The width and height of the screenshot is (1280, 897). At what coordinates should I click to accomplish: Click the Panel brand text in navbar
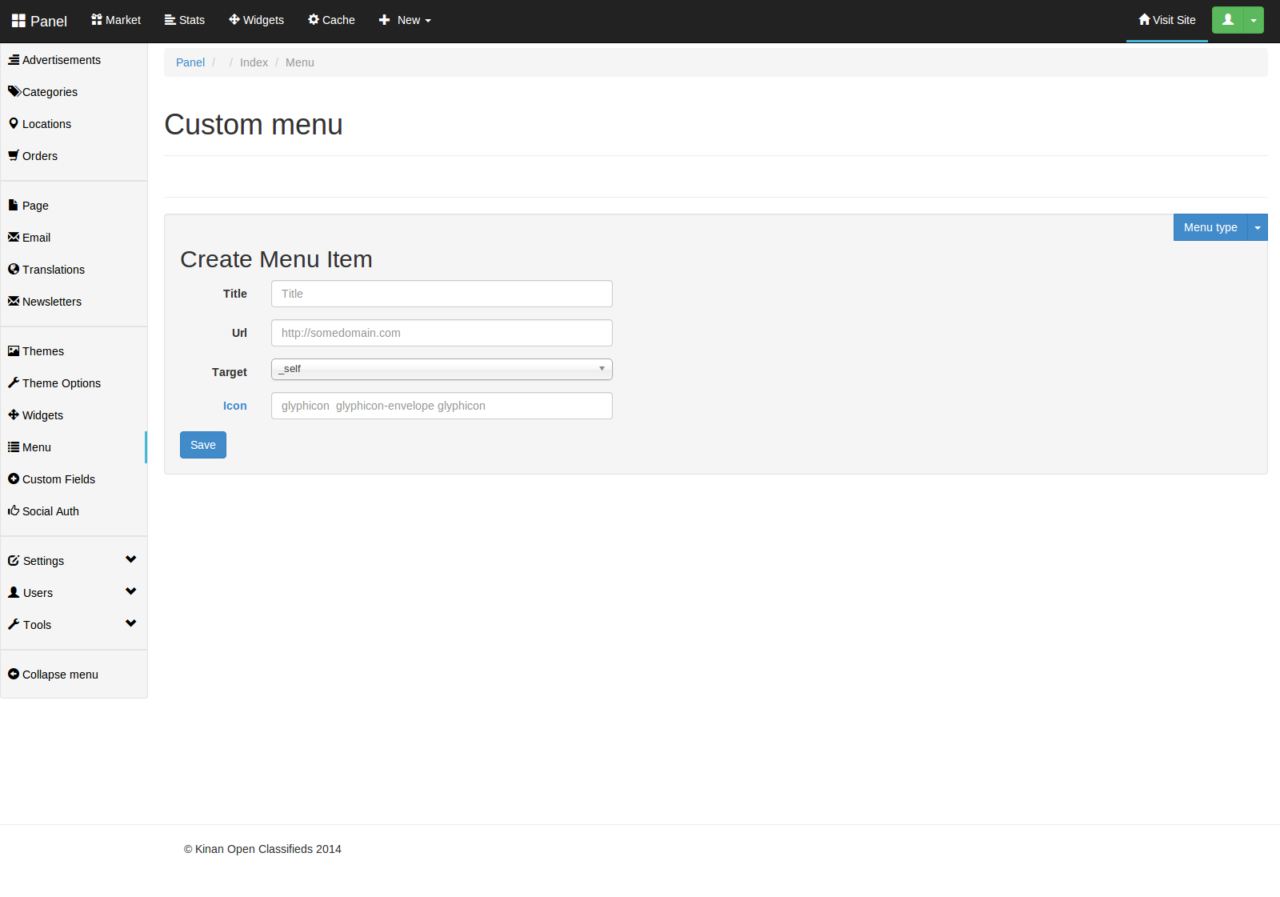(x=49, y=21)
